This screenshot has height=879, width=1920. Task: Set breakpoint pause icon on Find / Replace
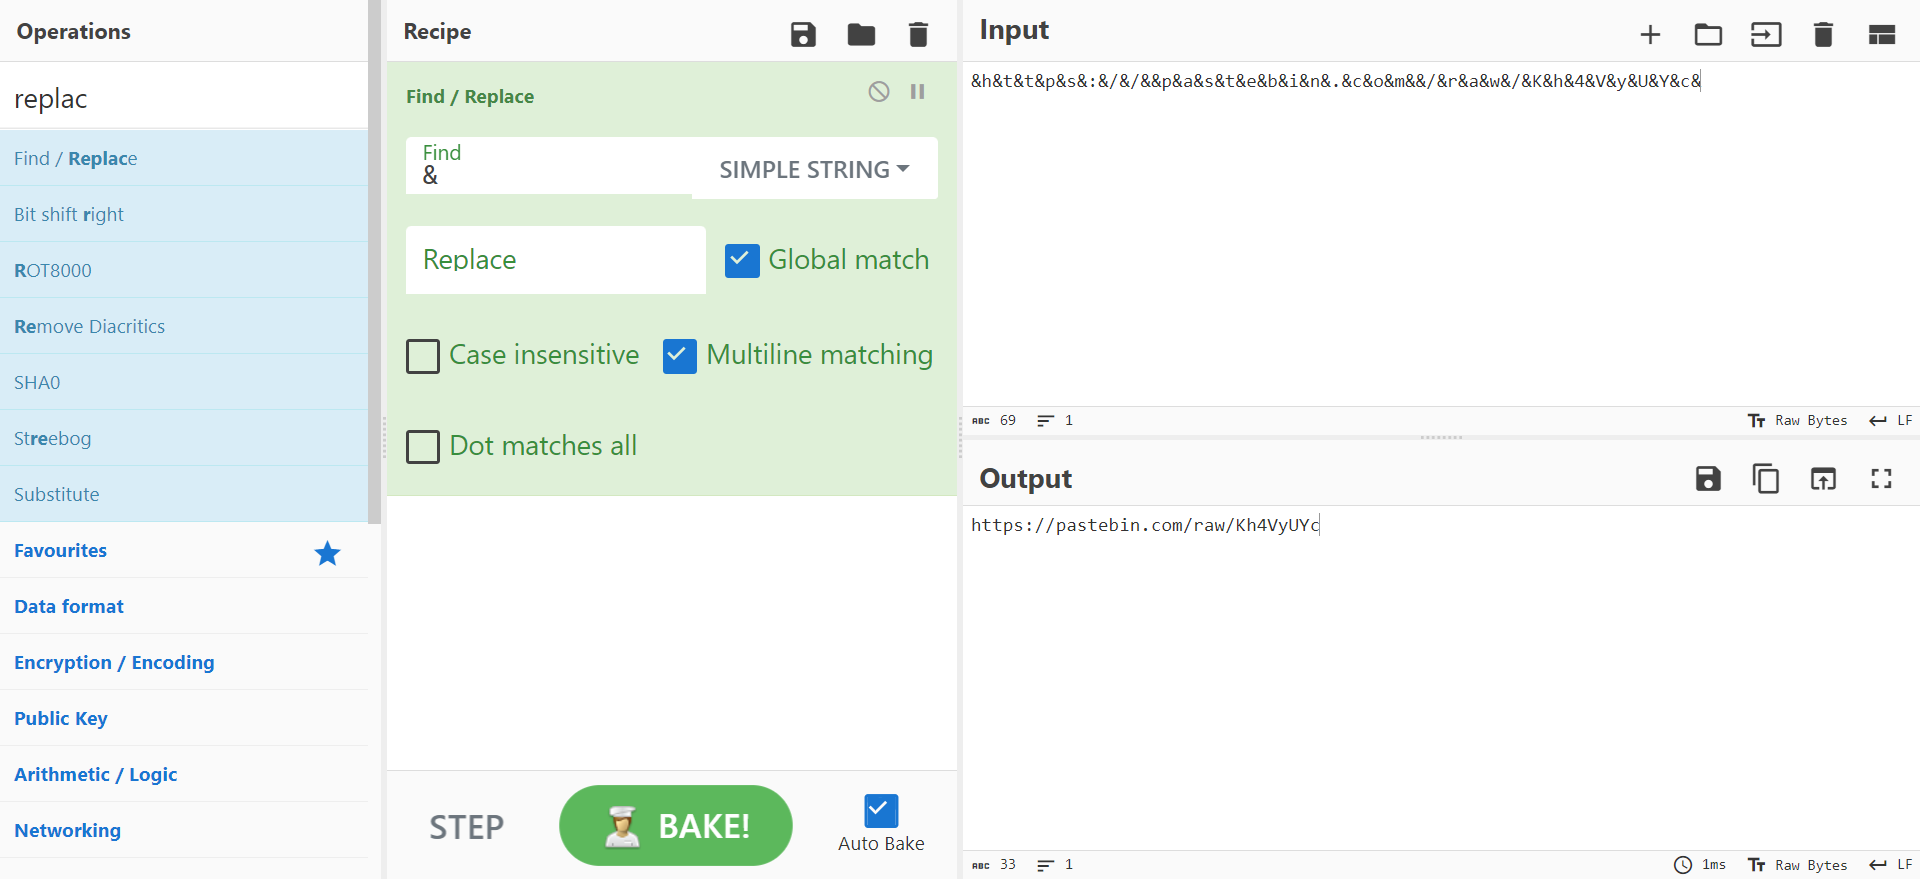coord(917,92)
